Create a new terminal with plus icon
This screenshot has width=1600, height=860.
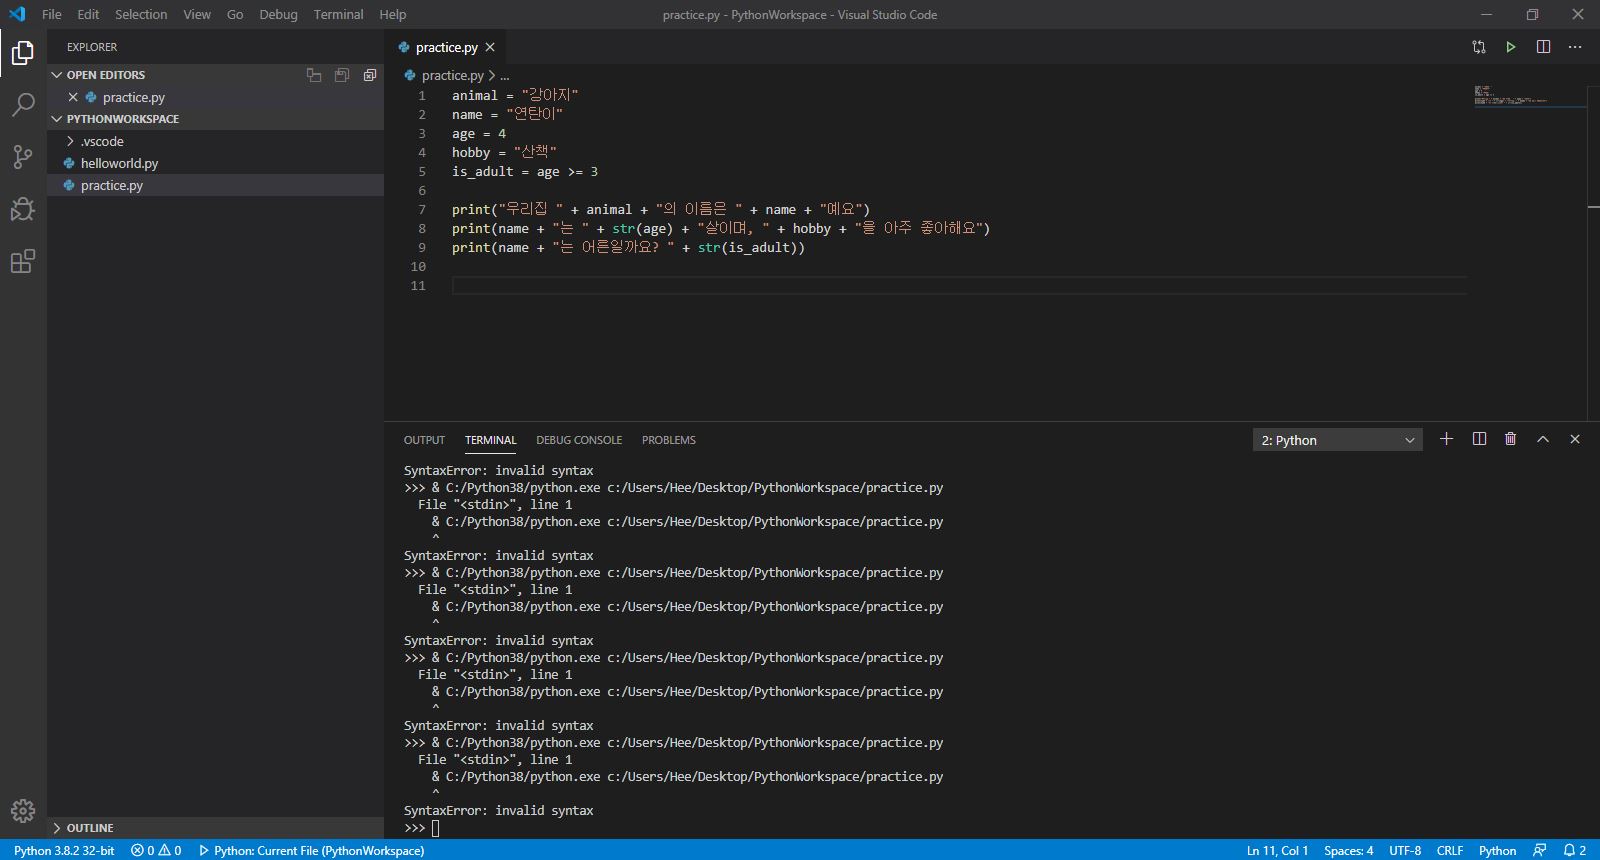click(x=1446, y=439)
